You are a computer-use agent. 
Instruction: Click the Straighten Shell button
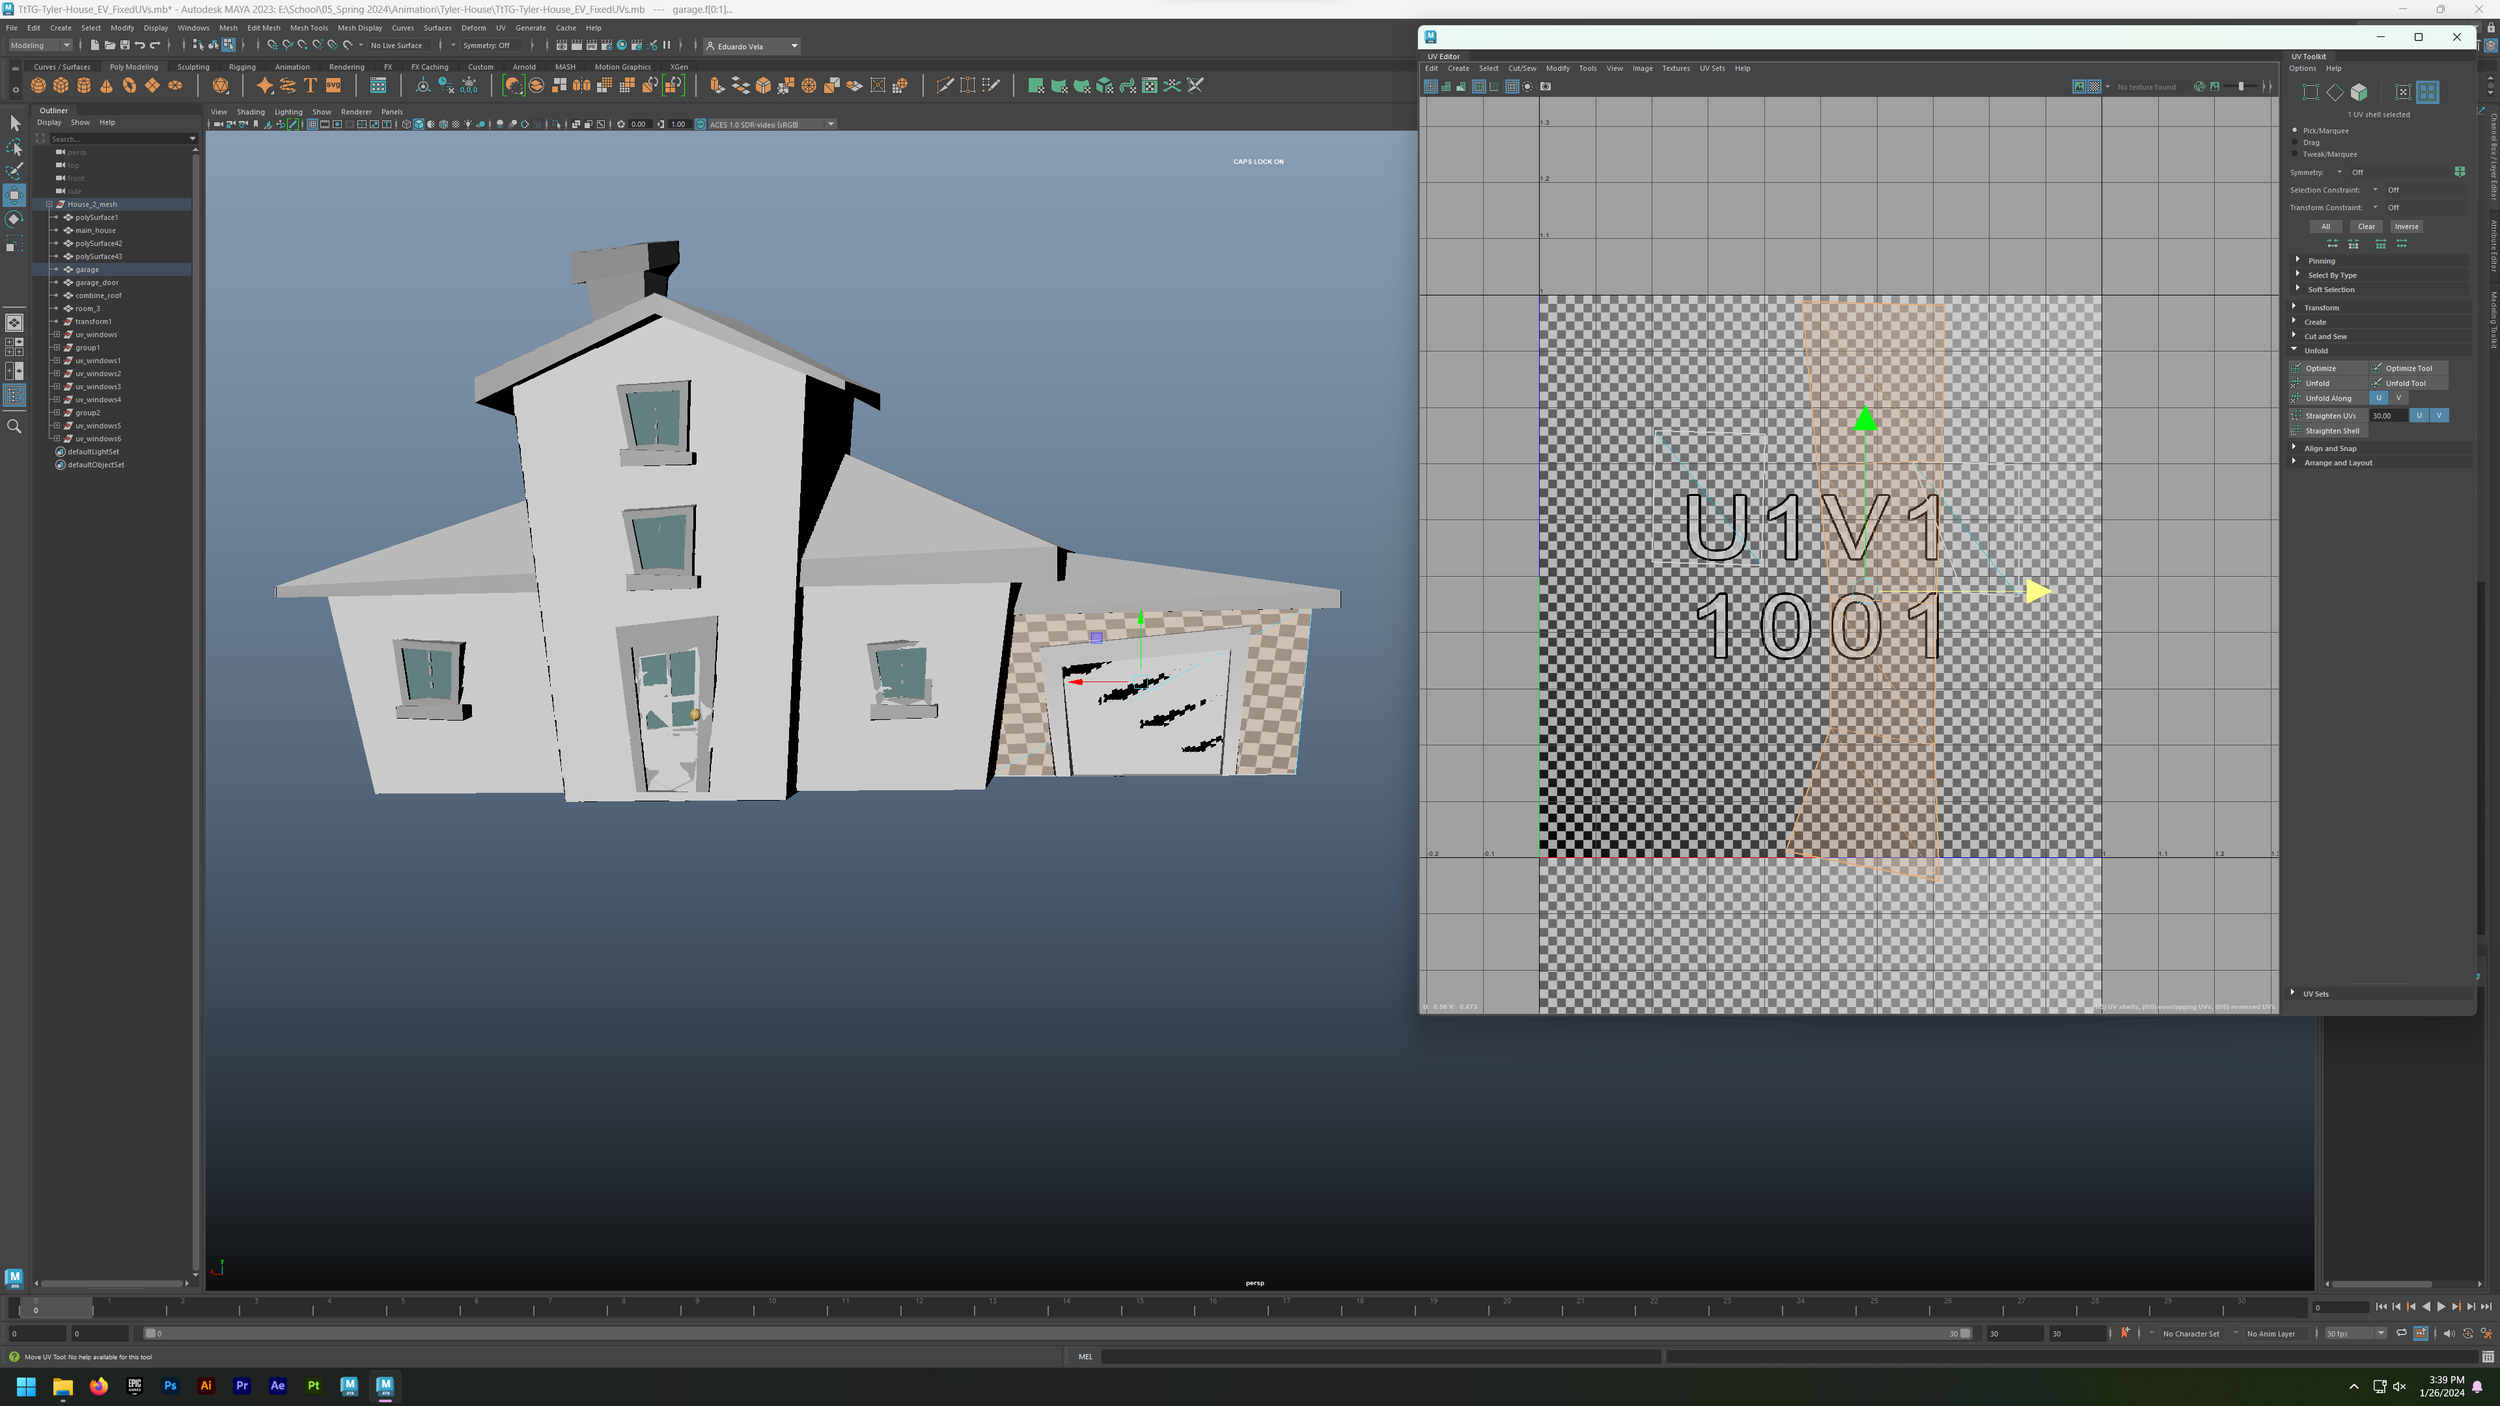point(2331,431)
